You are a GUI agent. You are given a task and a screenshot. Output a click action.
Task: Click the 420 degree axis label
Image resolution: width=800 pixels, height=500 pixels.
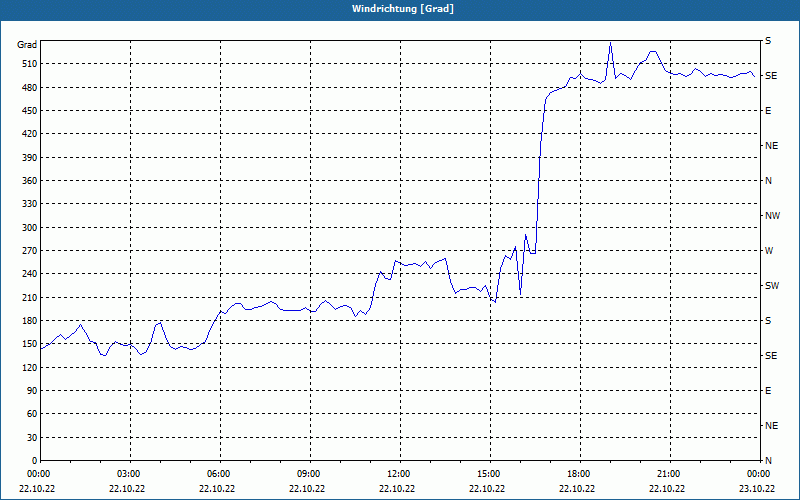tap(30, 134)
